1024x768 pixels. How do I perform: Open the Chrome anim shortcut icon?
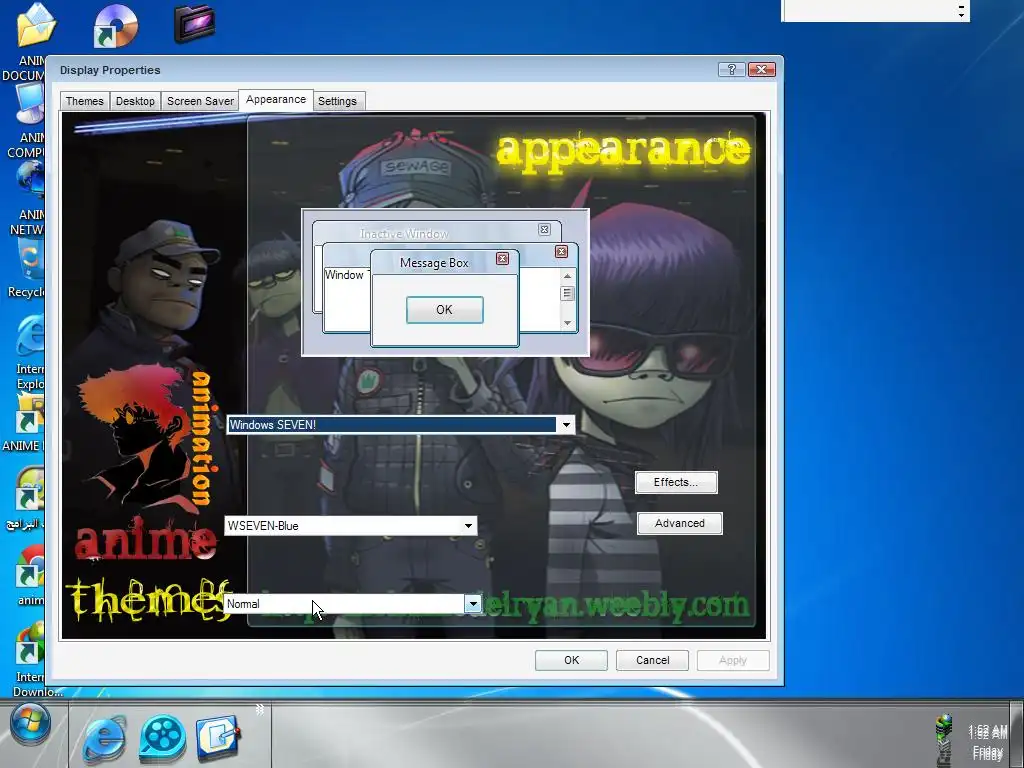30,566
